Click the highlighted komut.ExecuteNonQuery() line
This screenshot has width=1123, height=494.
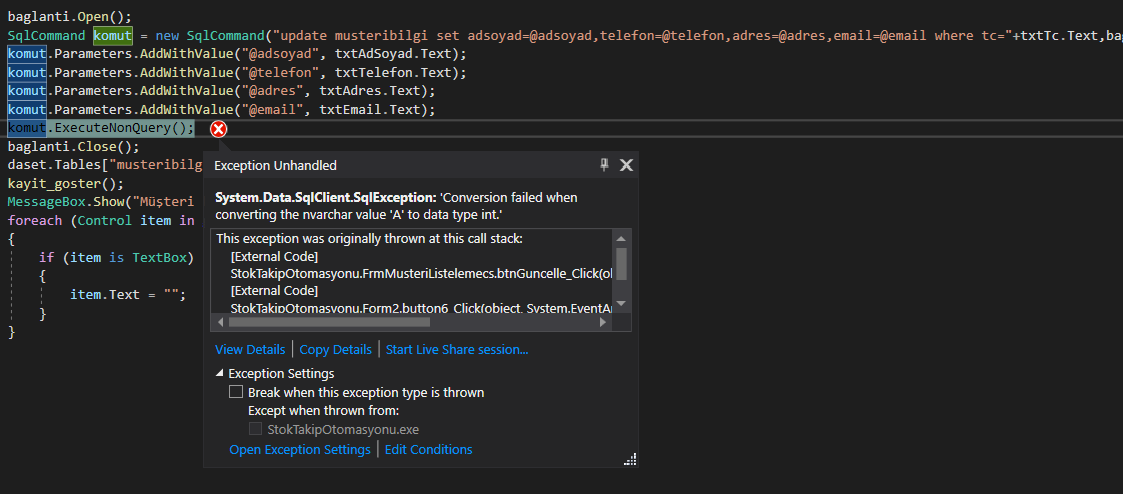(100, 128)
